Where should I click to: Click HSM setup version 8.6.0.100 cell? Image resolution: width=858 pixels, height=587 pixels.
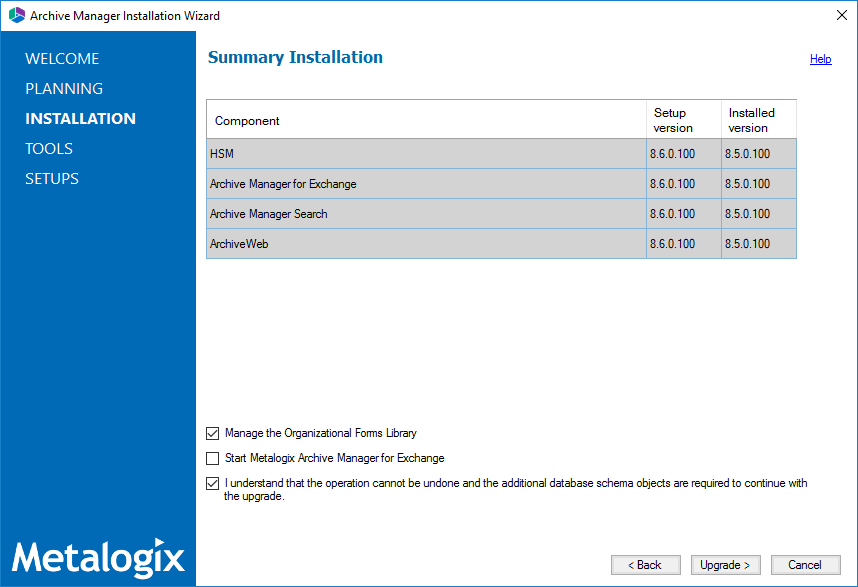point(683,154)
